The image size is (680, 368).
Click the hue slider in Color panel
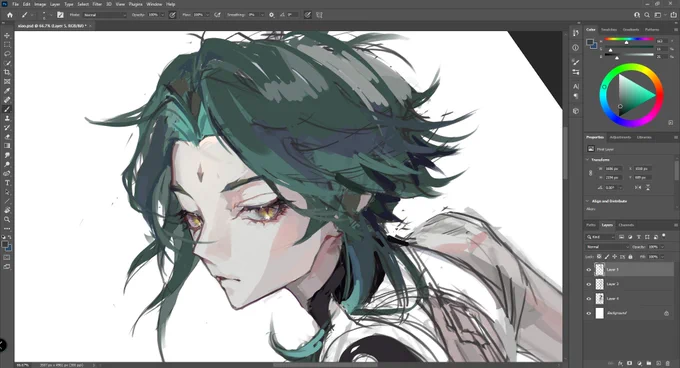pos(629,39)
